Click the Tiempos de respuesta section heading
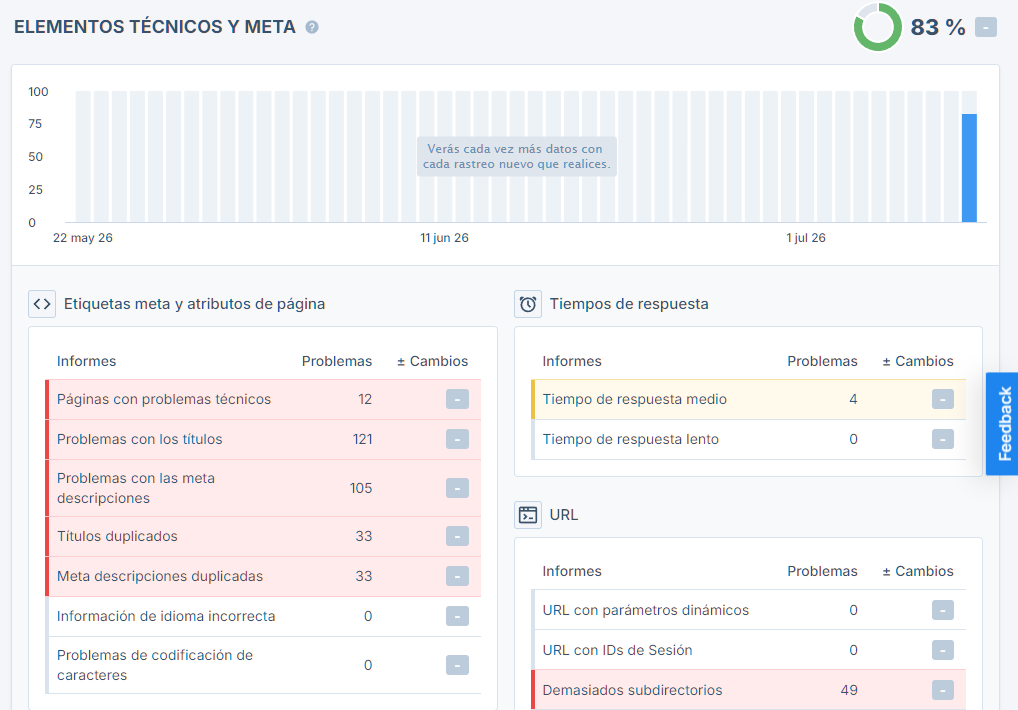Screen dimensions: 1018x710 pyautogui.click(x=629, y=304)
